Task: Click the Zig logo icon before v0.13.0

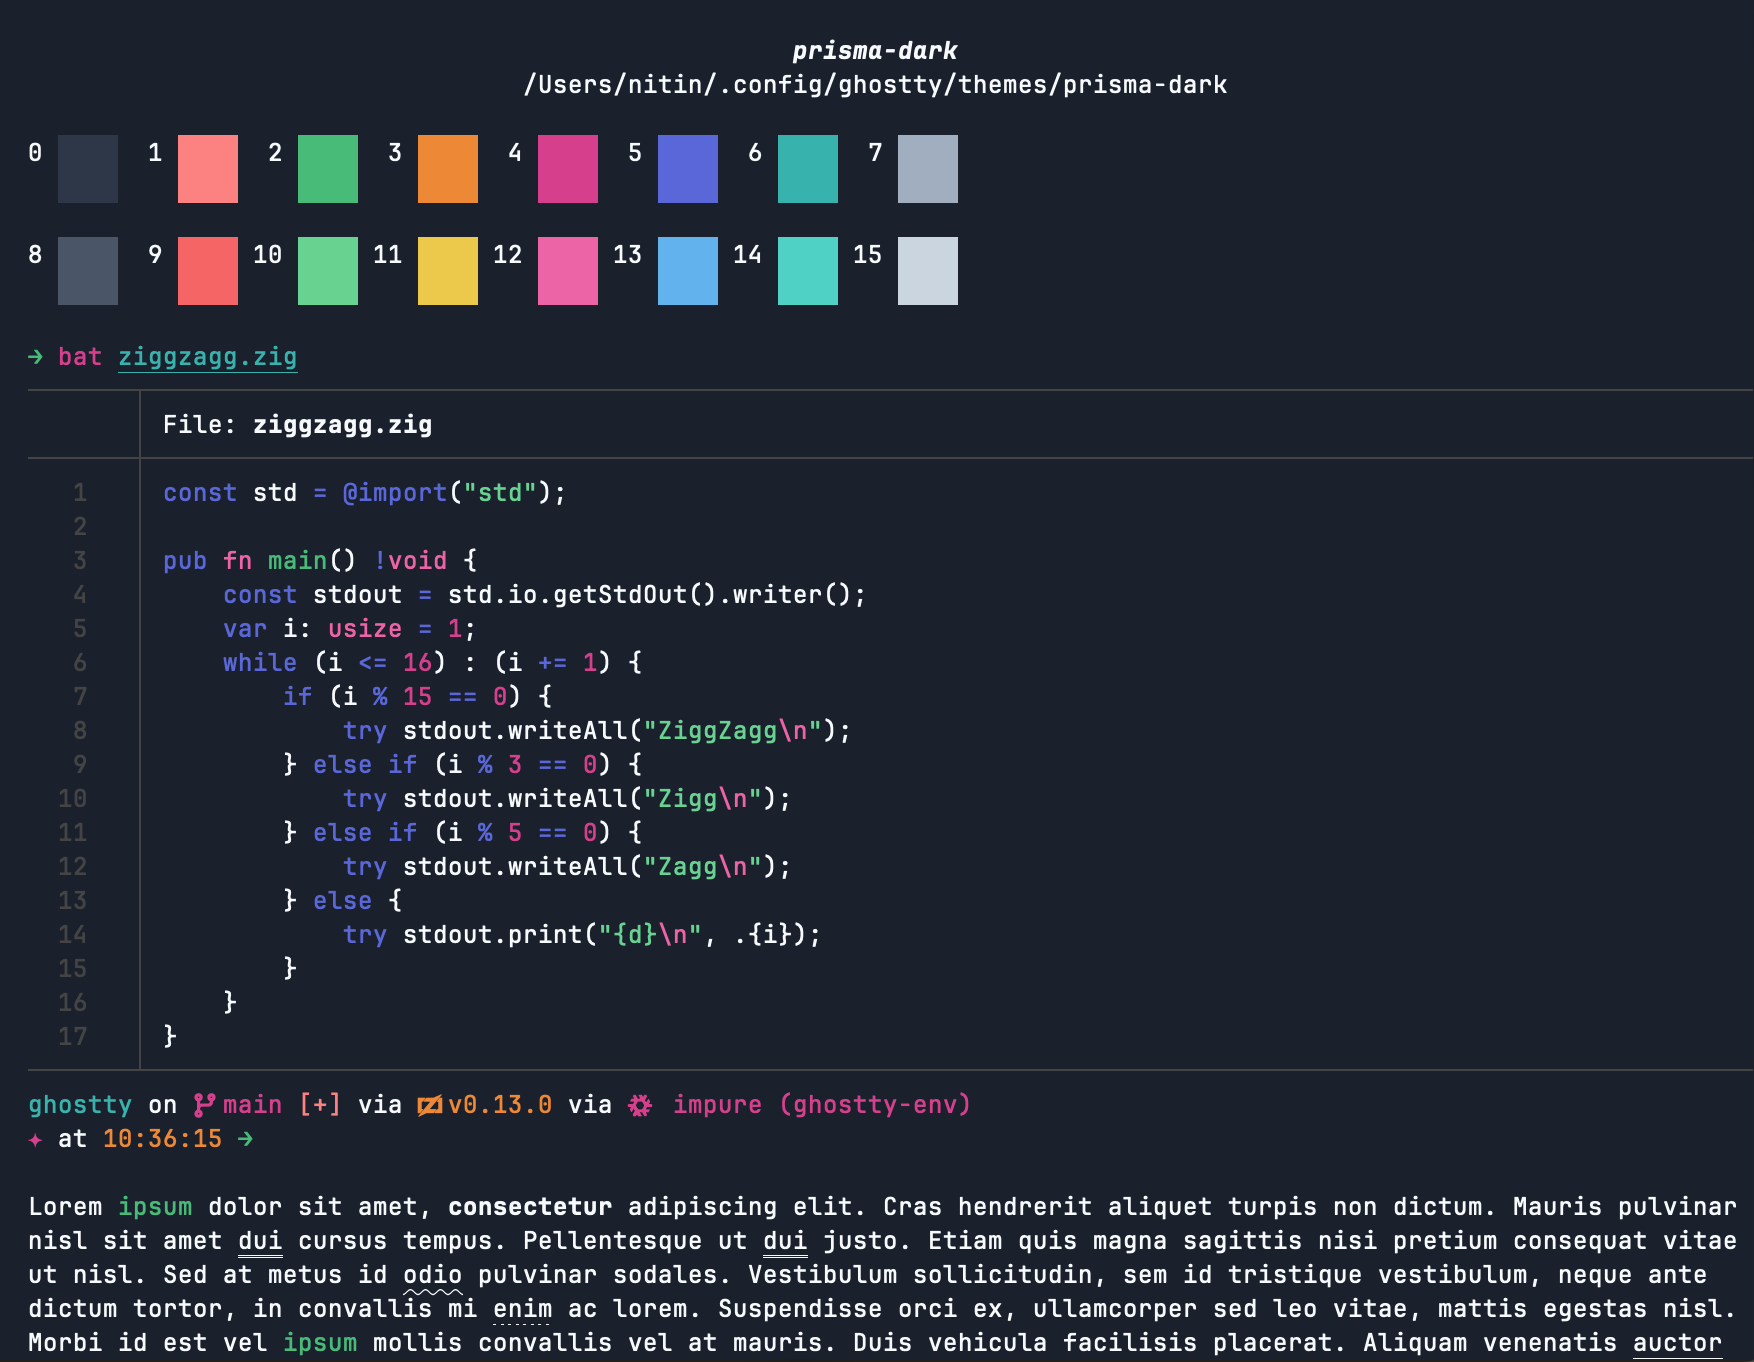Action: point(430,1105)
